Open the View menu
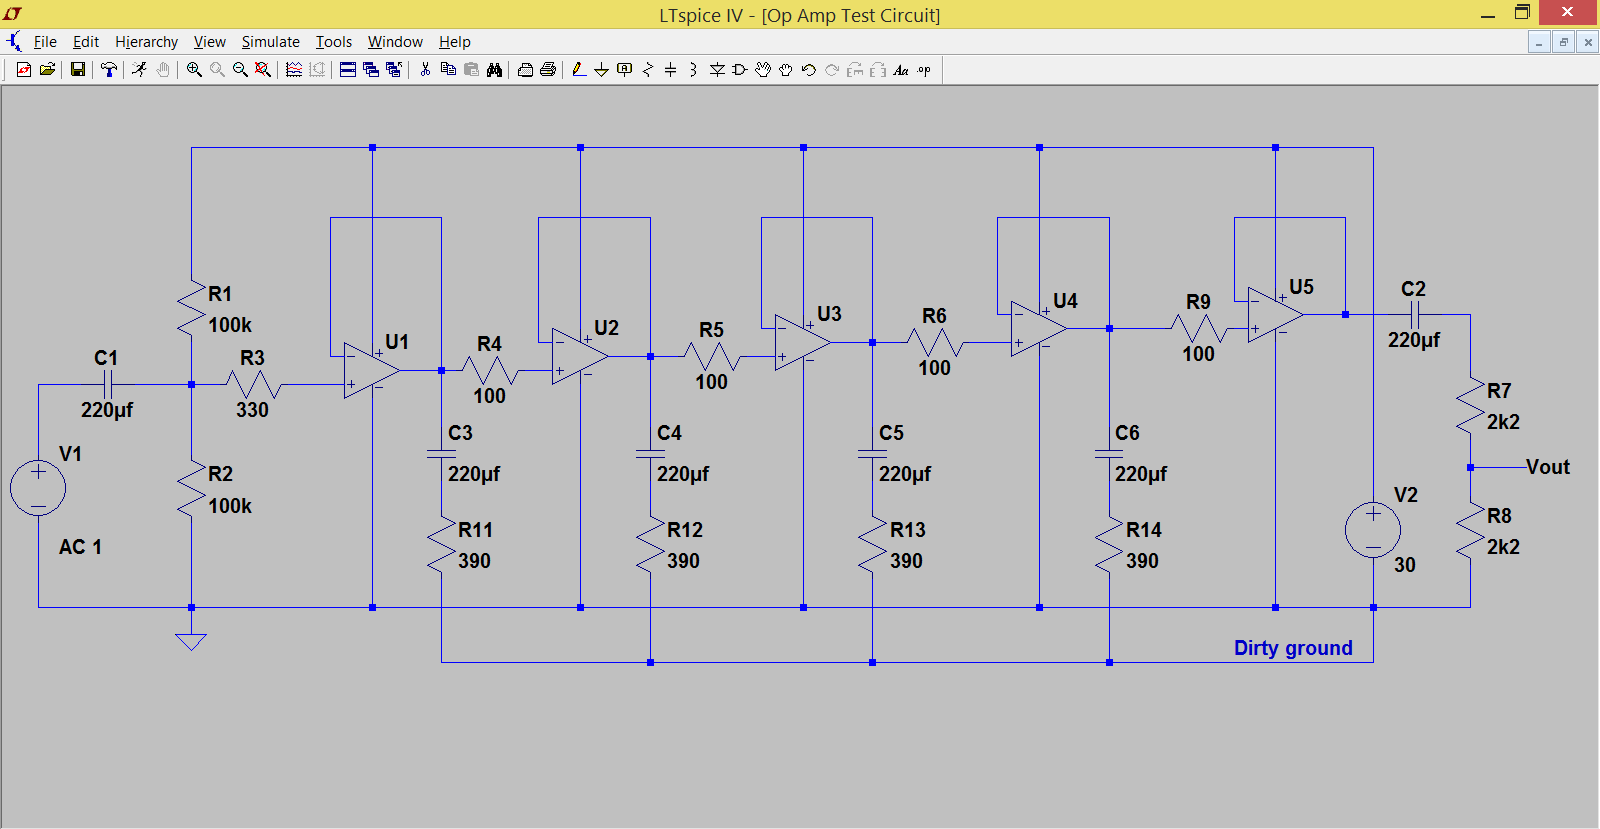The image size is (1600, 829). (x=209, y=42)
